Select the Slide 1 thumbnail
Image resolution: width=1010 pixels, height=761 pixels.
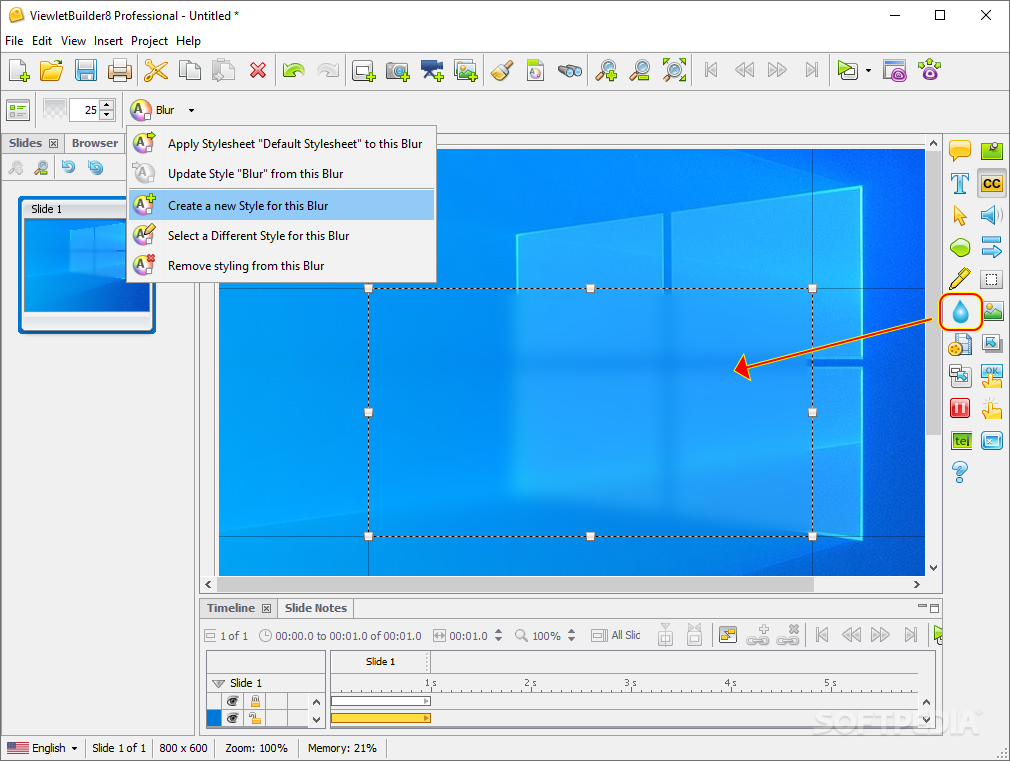click(87, 265)
